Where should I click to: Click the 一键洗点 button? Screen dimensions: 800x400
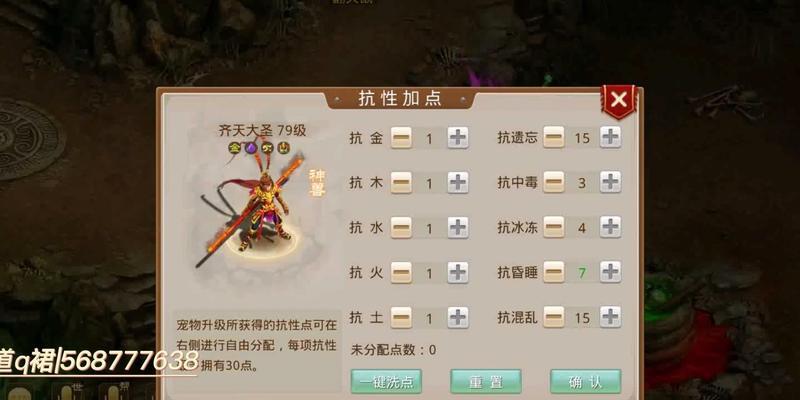386,381
